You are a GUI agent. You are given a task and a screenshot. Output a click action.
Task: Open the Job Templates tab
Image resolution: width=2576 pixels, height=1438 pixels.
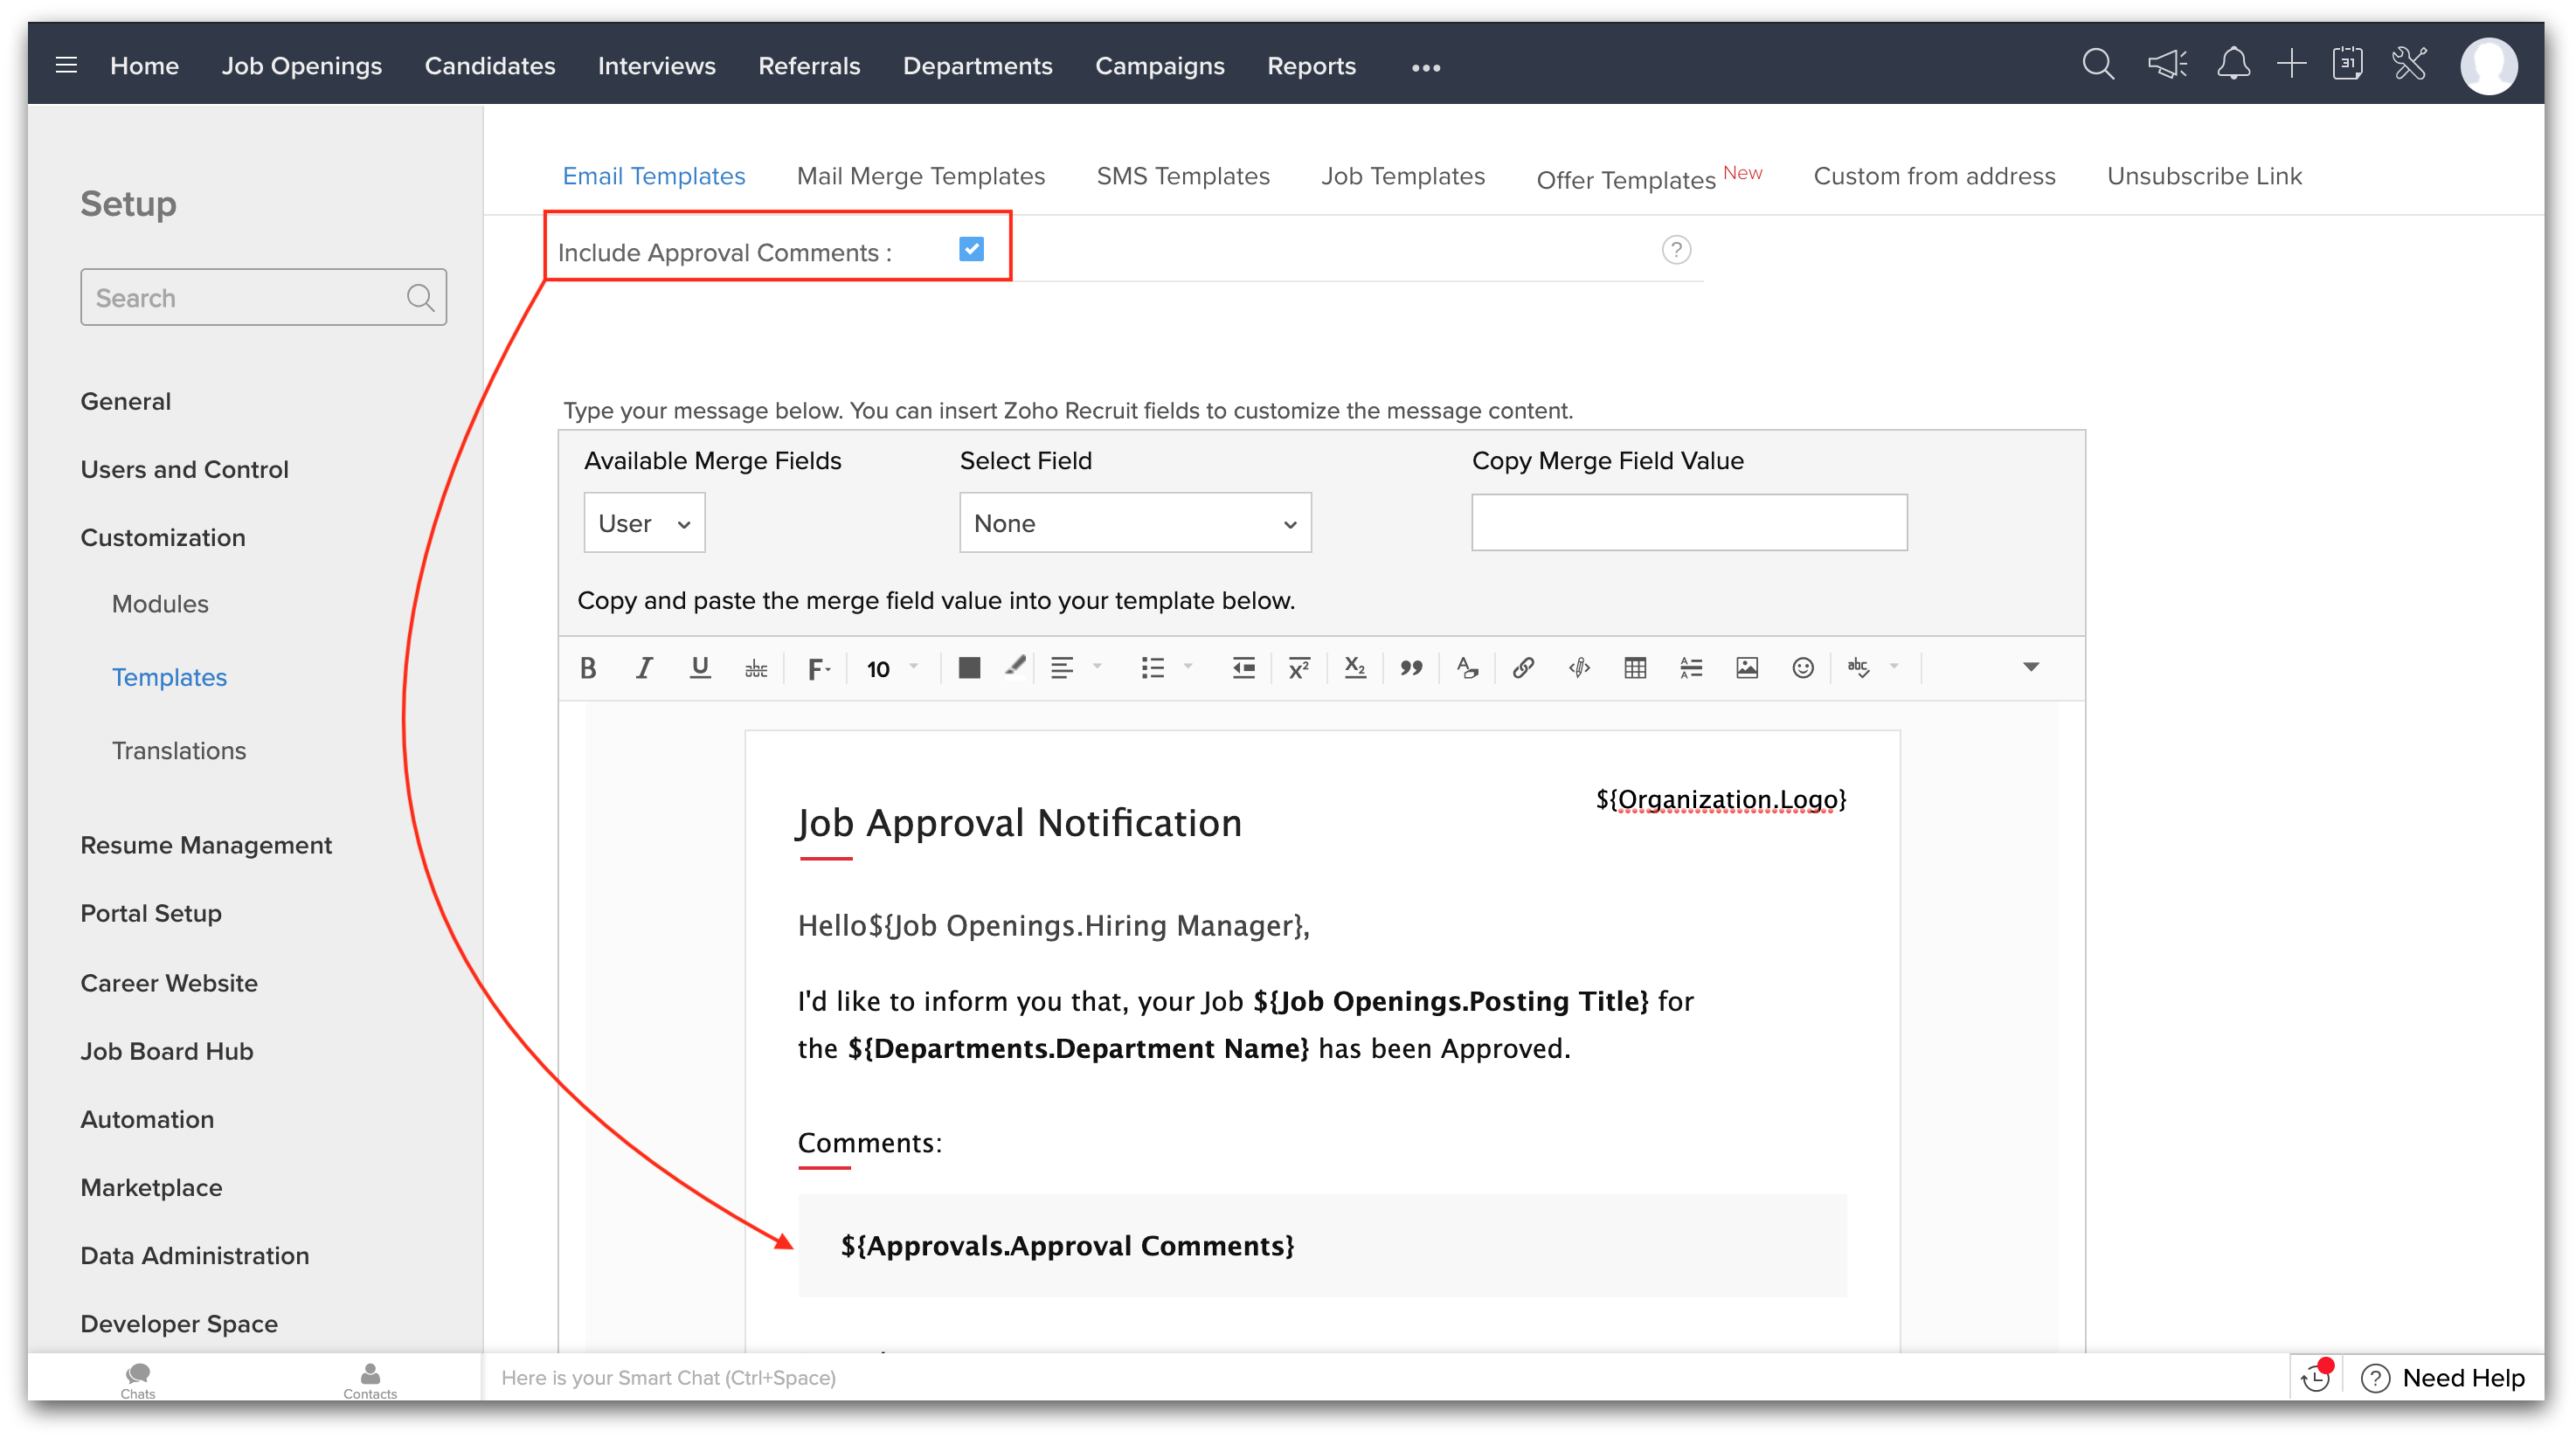point(1403,176)
